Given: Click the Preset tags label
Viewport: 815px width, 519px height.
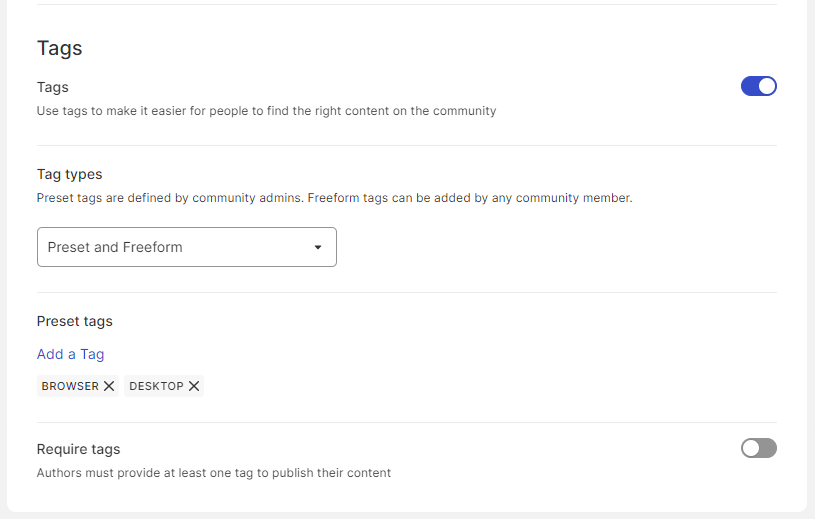Looking at the screenshot, I should pos(74,321).
